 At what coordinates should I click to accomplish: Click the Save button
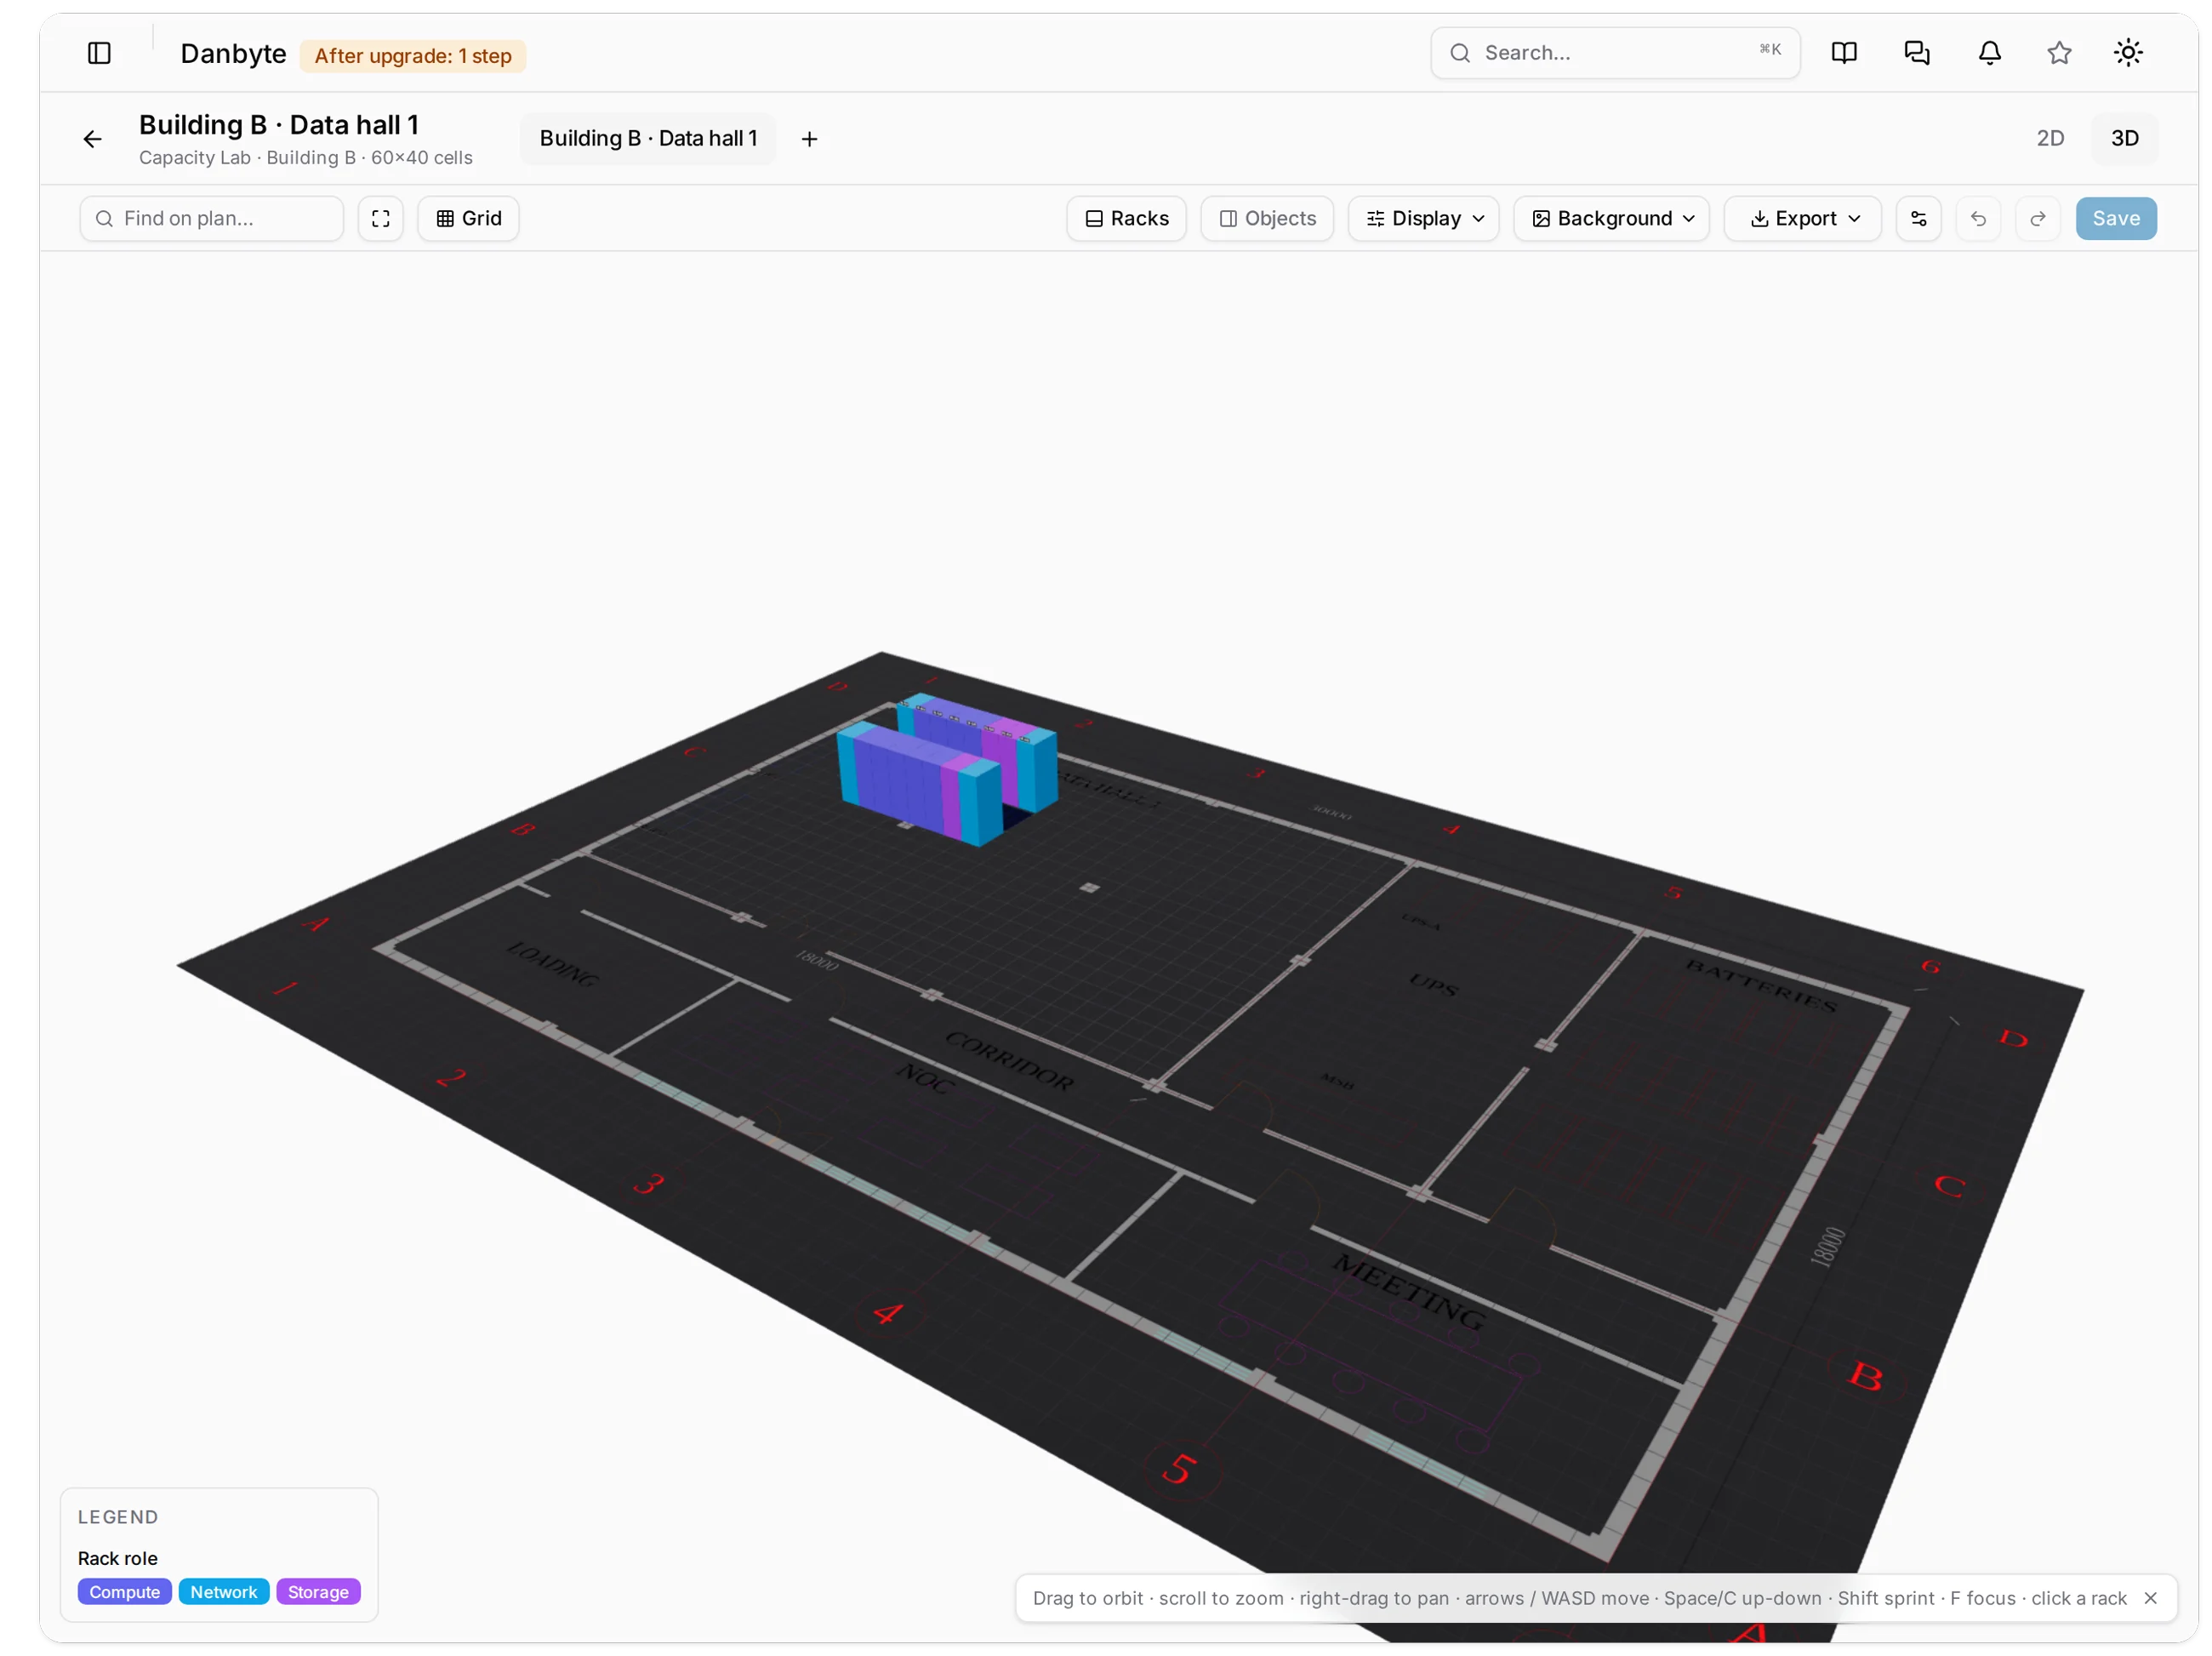(2115, 218)
